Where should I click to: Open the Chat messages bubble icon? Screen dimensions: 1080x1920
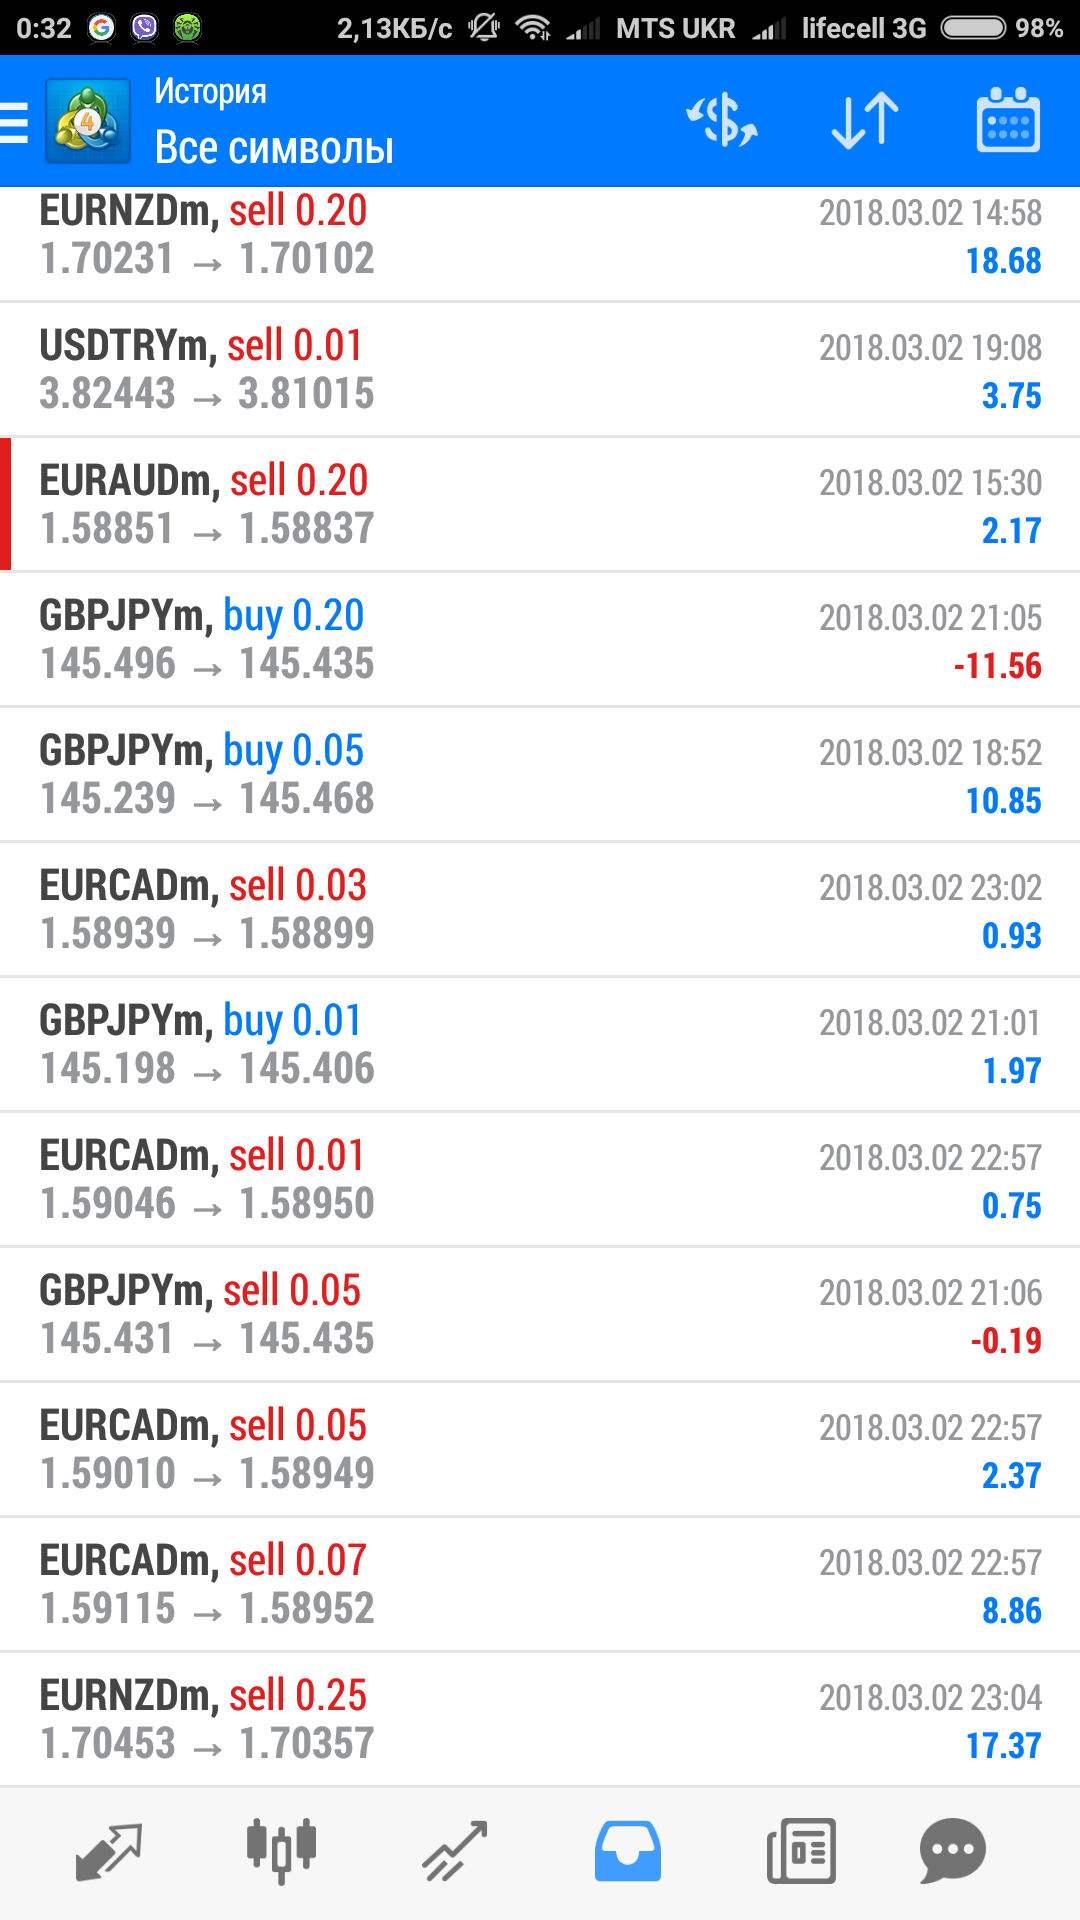[953, 1851]
